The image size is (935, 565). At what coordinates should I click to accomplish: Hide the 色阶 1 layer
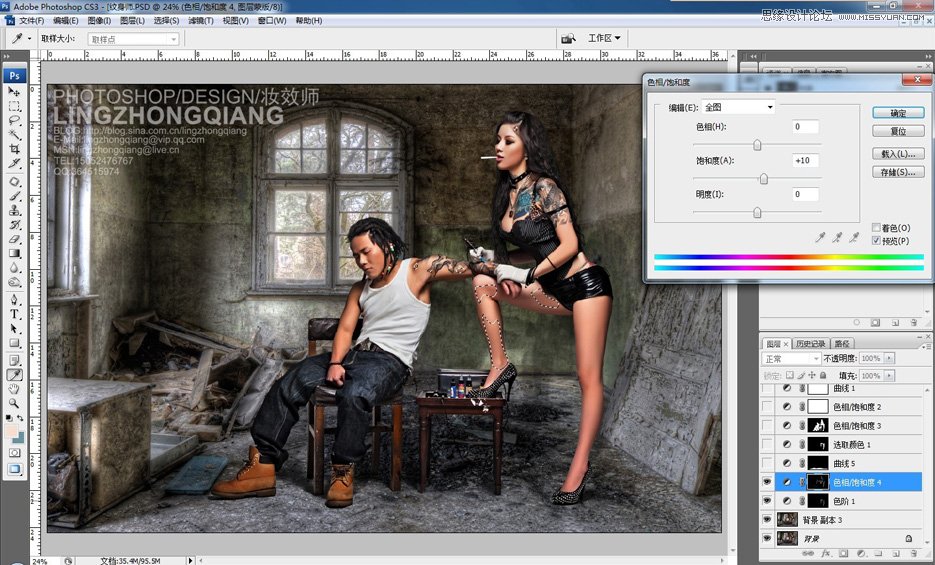tap(768, 501)
